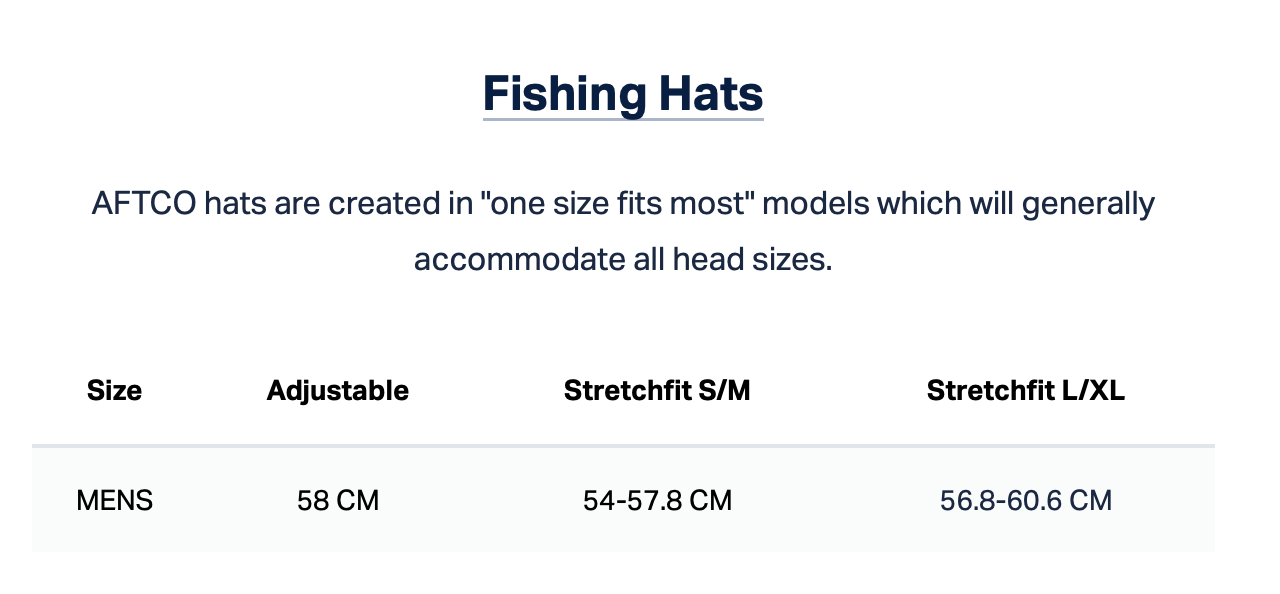
Task: Click the 56.8-60.6 CM measurement cell
Action: pyautogui.click(x=1026, y=500)
